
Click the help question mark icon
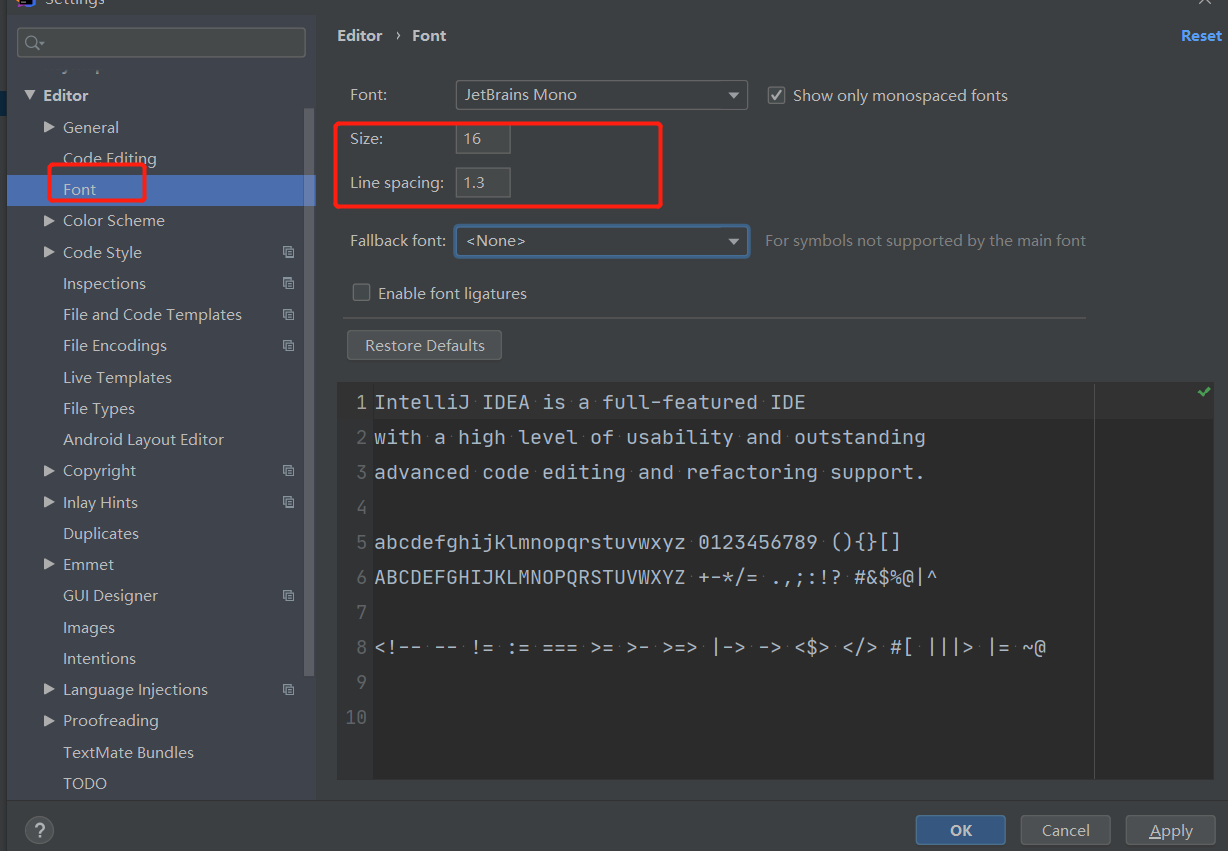tap(39, 830)
